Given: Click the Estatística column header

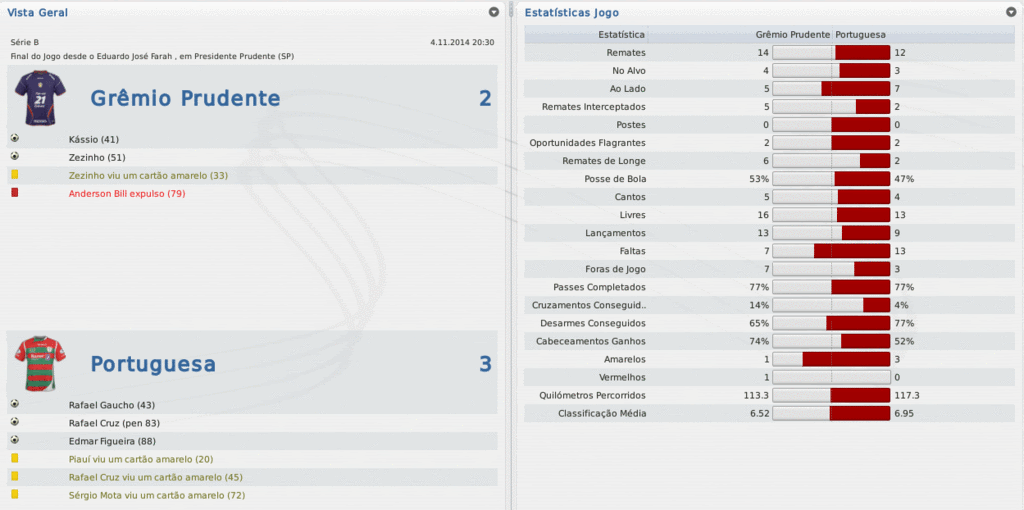Looking at the screenshot, I should [620, 34].
